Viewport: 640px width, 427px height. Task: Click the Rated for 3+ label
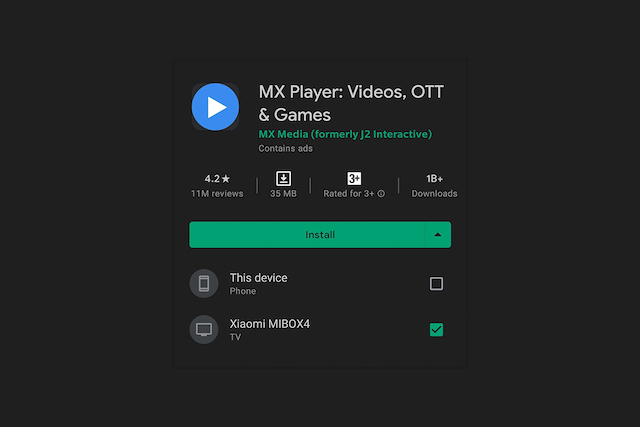[349, 193]
